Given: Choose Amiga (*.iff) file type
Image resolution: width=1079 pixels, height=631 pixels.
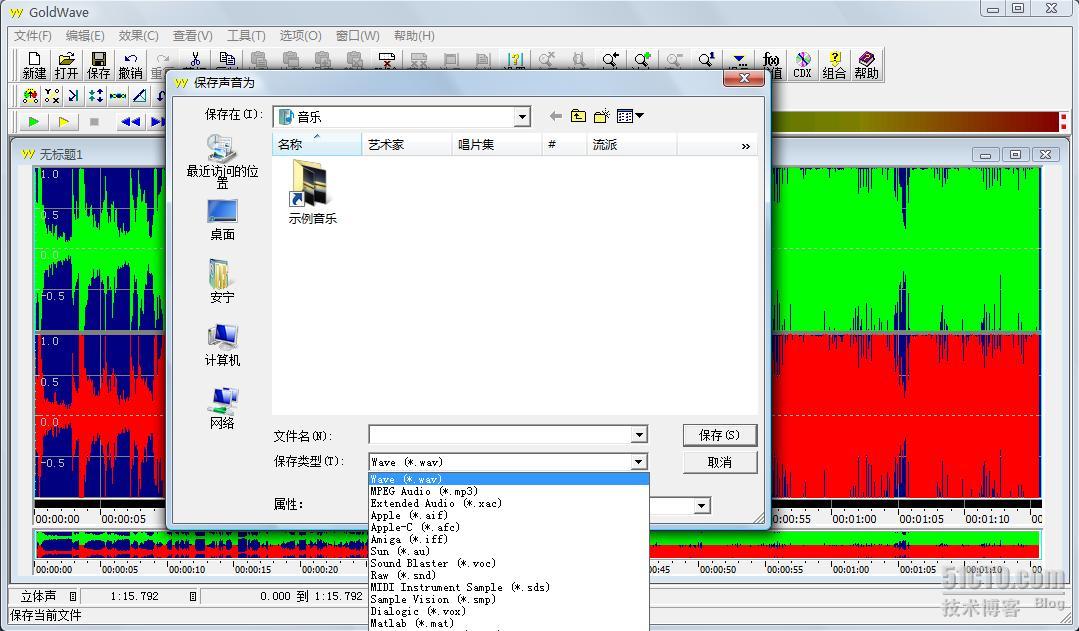Looking at the screenshot, I should click(509, 539).
